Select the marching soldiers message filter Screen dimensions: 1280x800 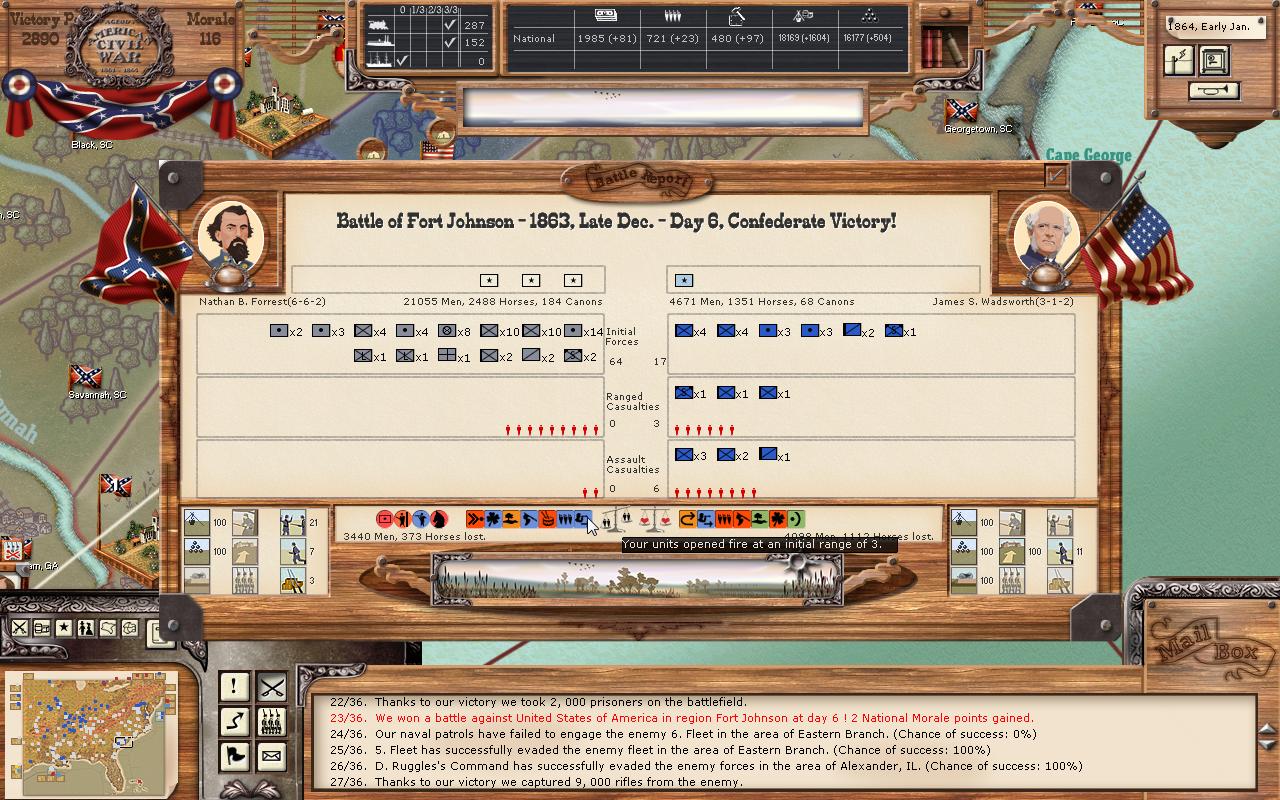pyautogui.click(x=272, y=721)
